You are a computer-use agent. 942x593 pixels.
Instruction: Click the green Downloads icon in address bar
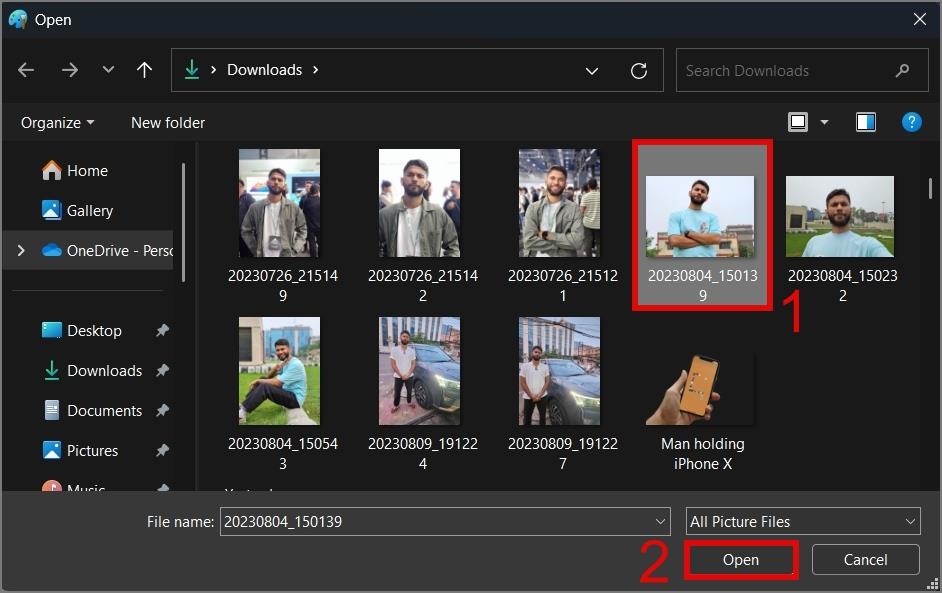point(192,70)
